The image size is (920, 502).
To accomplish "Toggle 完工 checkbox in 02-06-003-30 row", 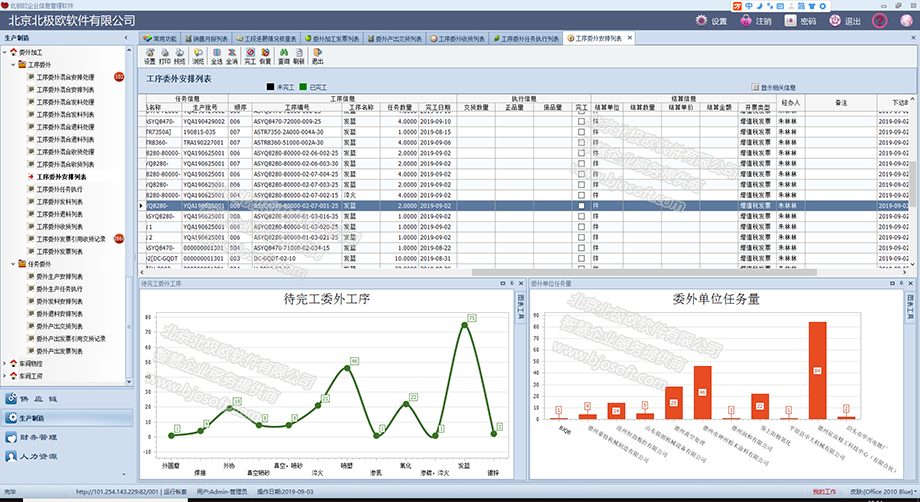I will click(x=581, y=164).
